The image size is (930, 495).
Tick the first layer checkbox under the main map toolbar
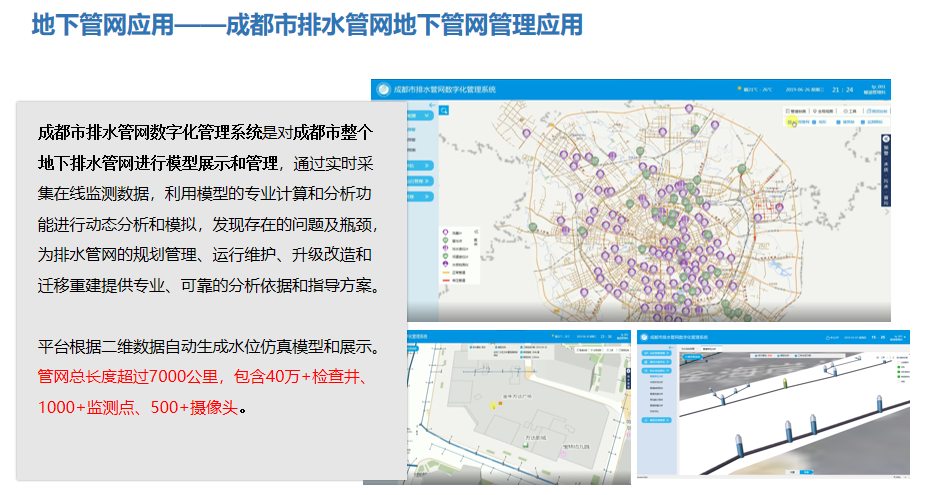coord(790,122)
